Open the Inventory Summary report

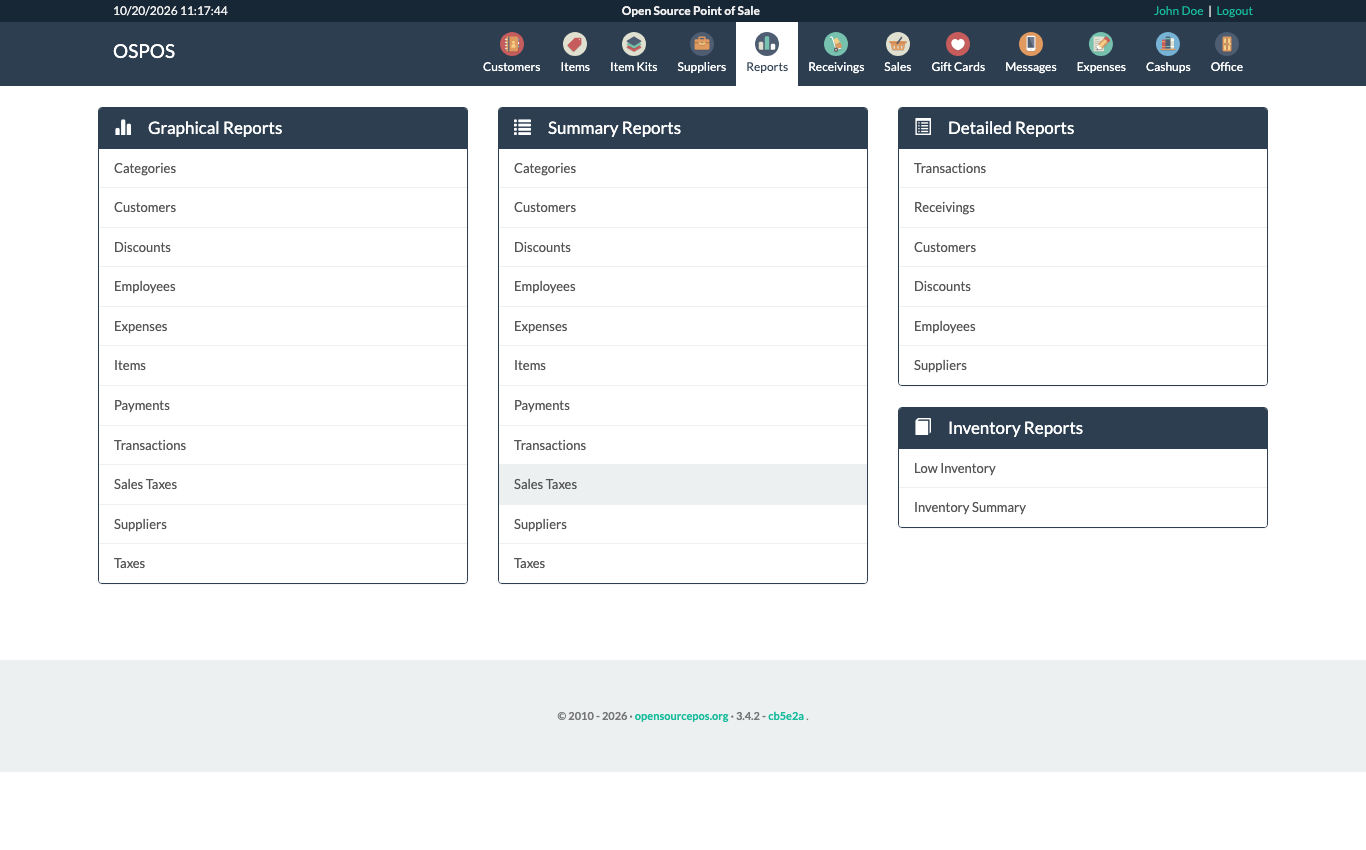[1083, 507]
